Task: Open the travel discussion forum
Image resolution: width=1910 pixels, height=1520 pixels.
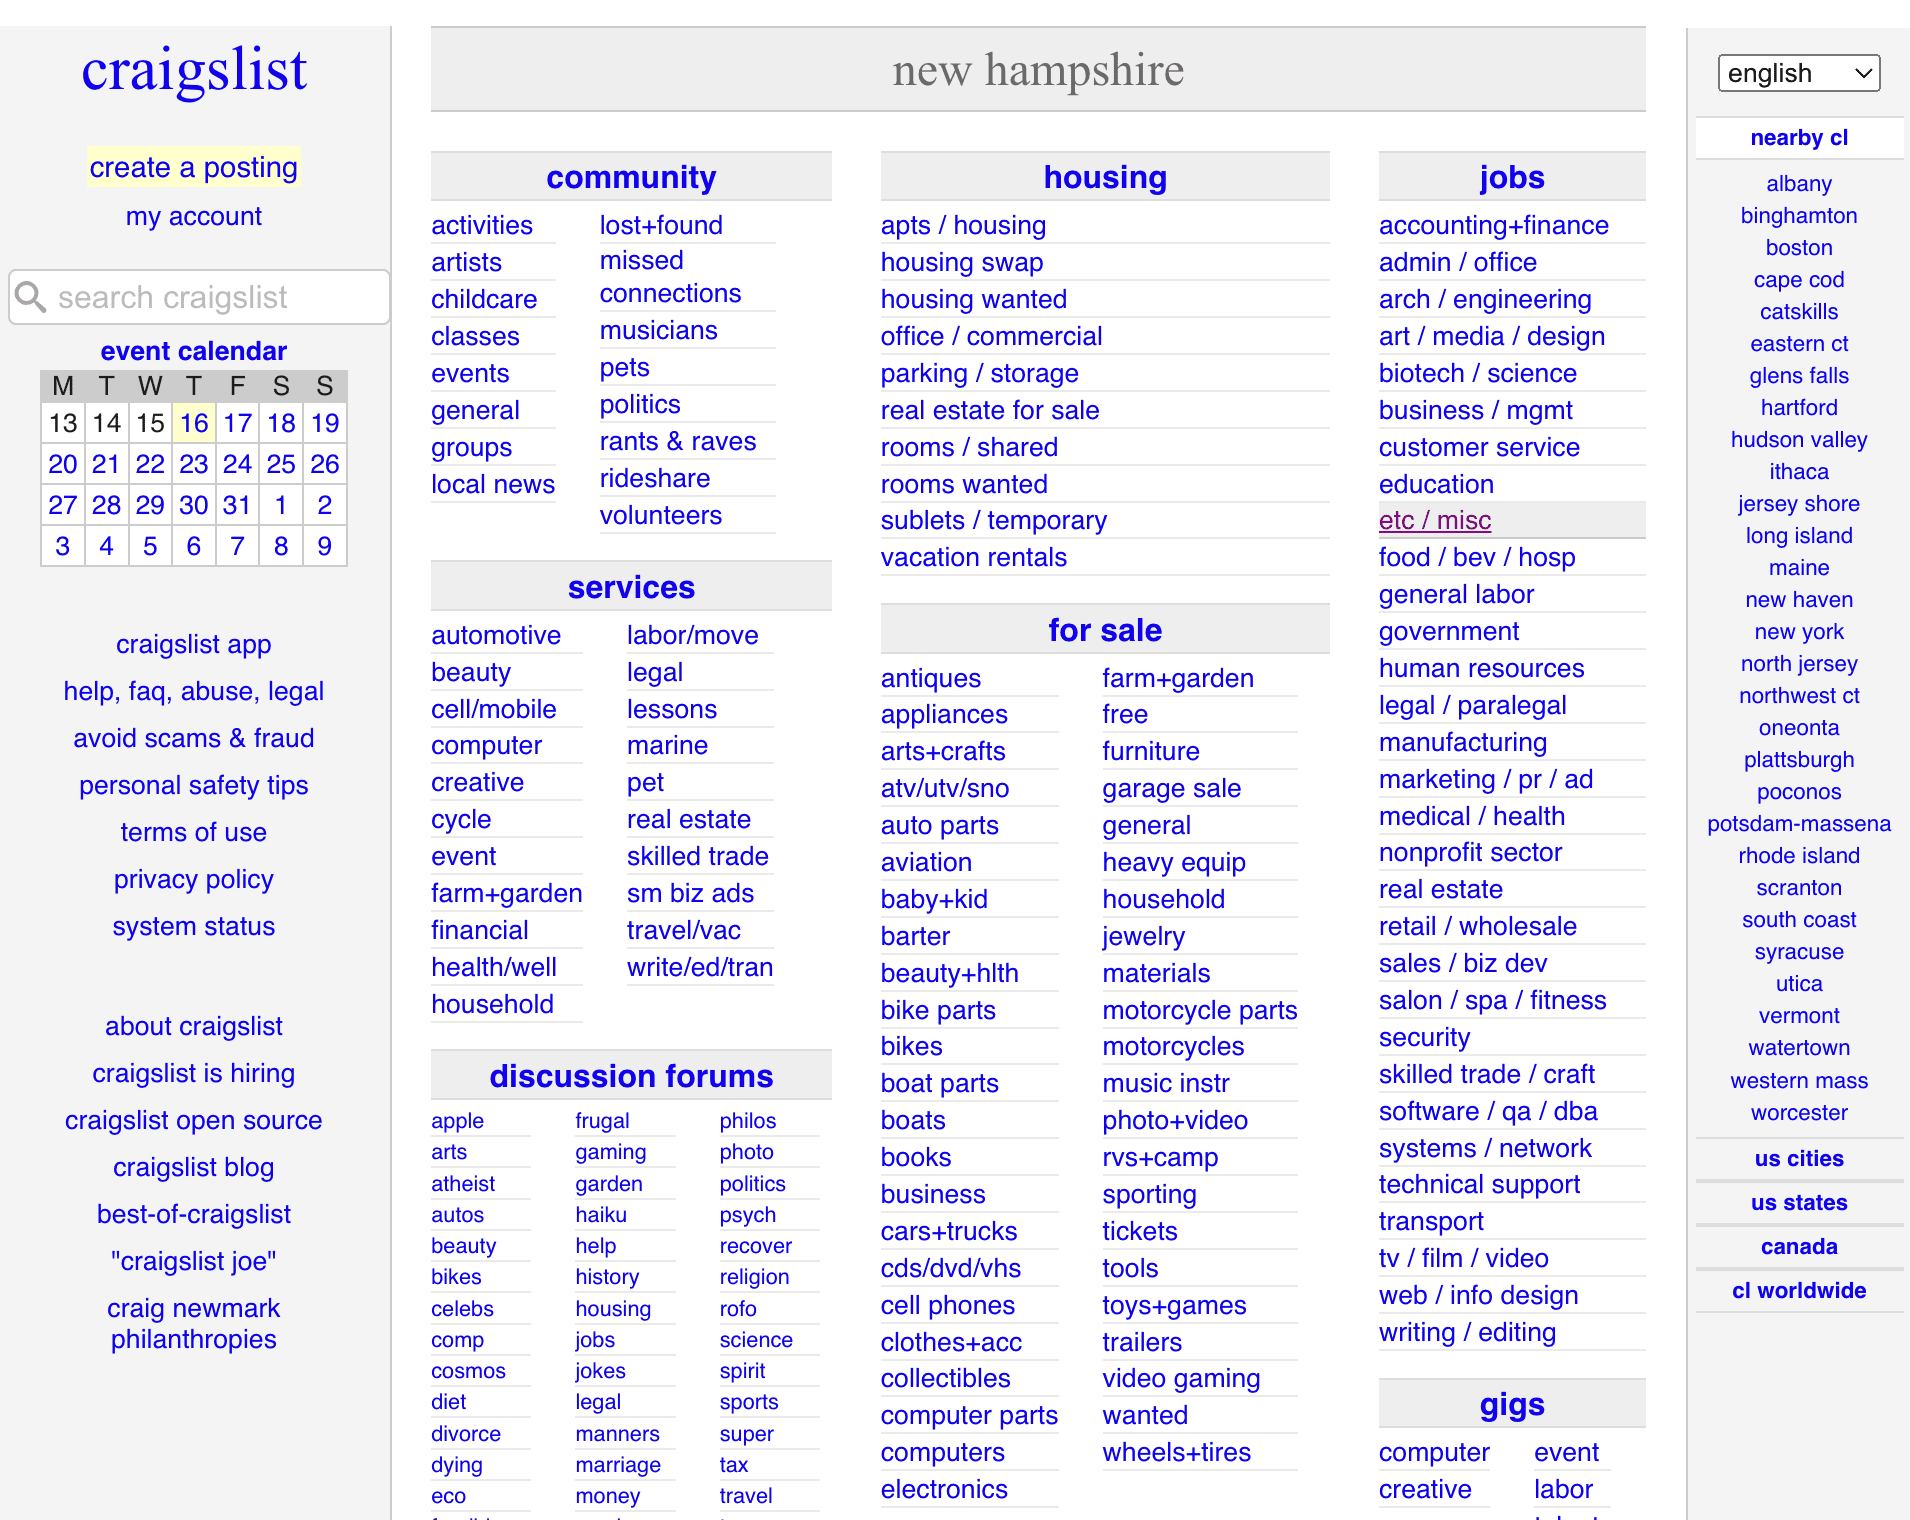Action: coord(745,1495)
